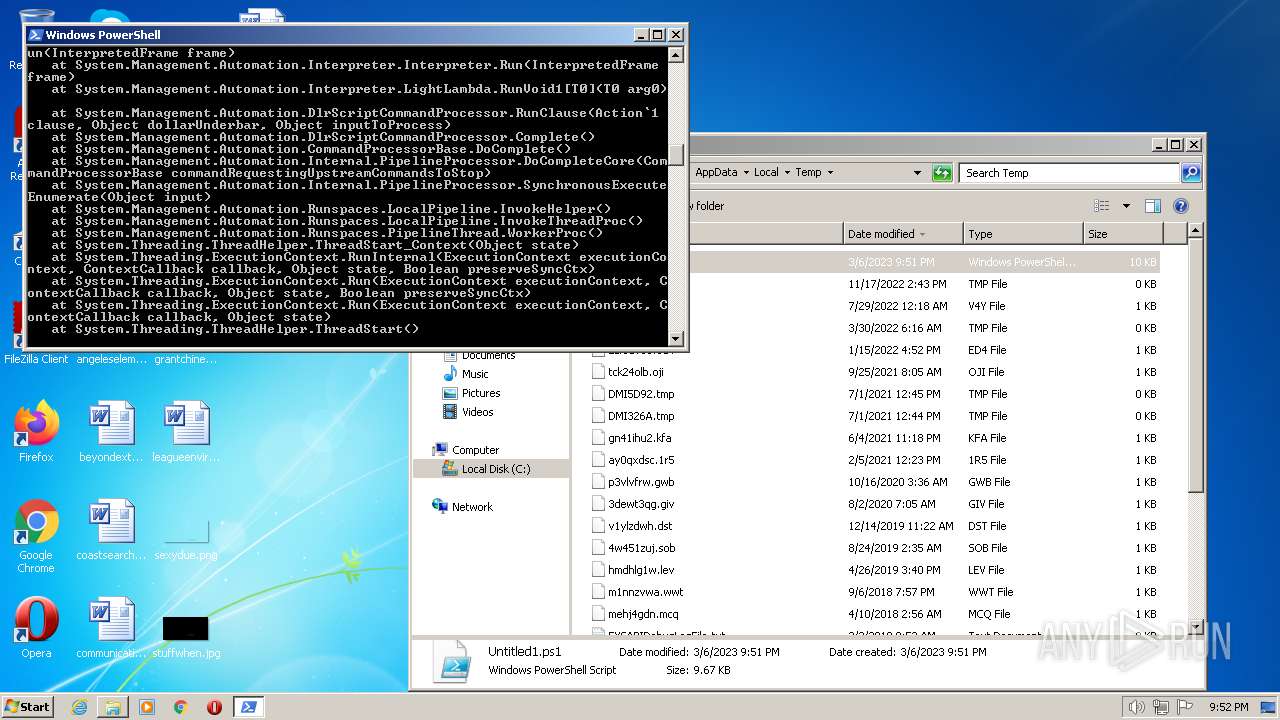Open Firefox desktop shortcut
1280x720 pixels.
point(36,432)
